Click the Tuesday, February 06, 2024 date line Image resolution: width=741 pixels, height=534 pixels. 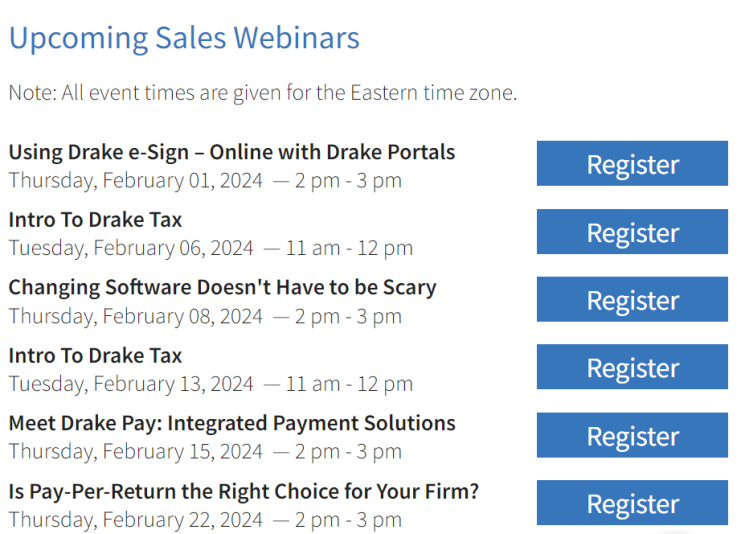coord(210,248)
